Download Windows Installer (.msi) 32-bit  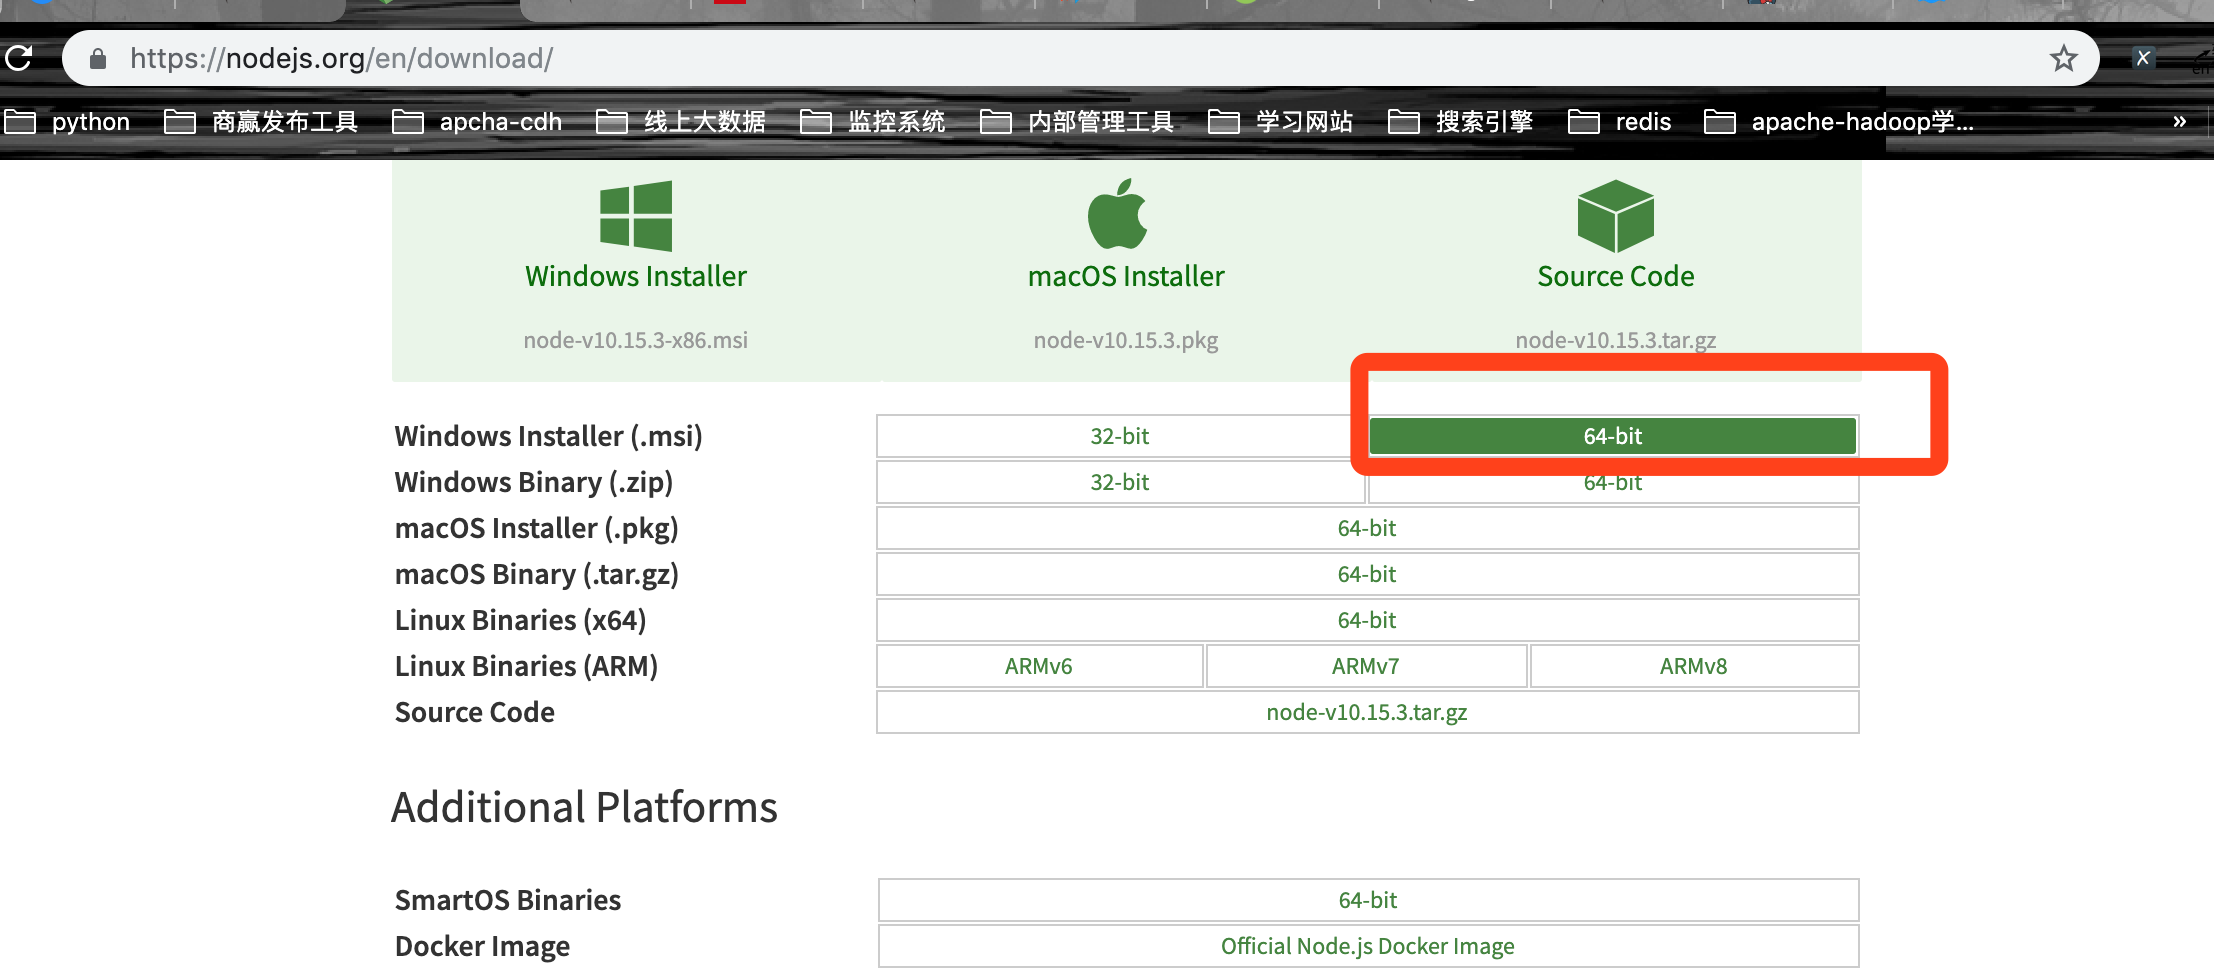[1120, 436]
